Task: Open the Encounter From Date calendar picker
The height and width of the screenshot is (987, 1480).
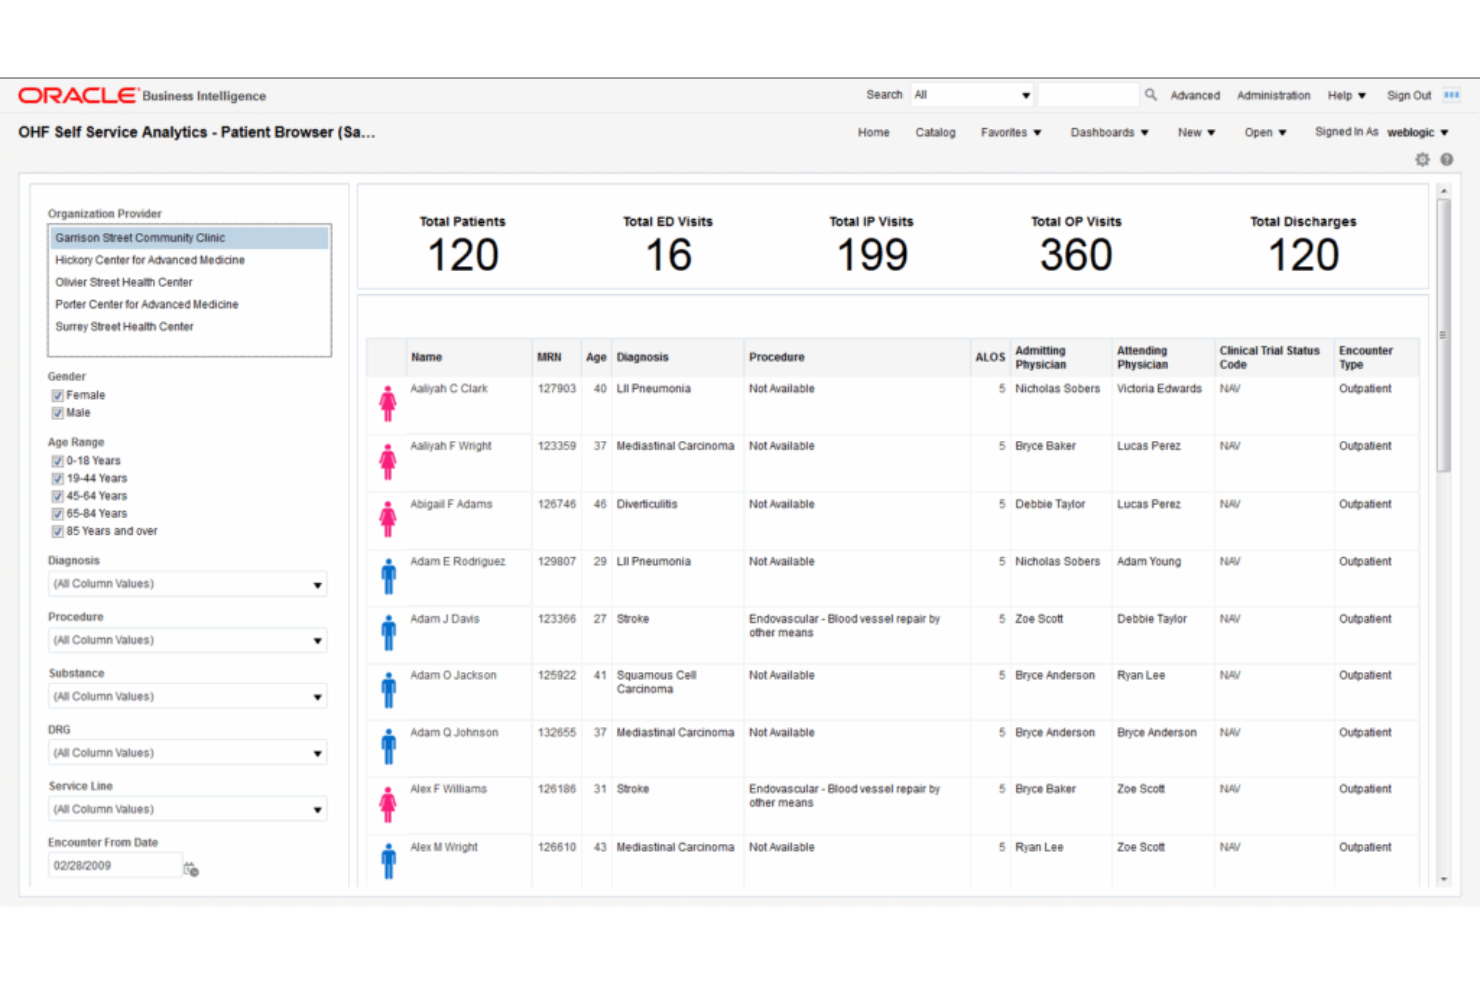Action: tap(191, 870)
